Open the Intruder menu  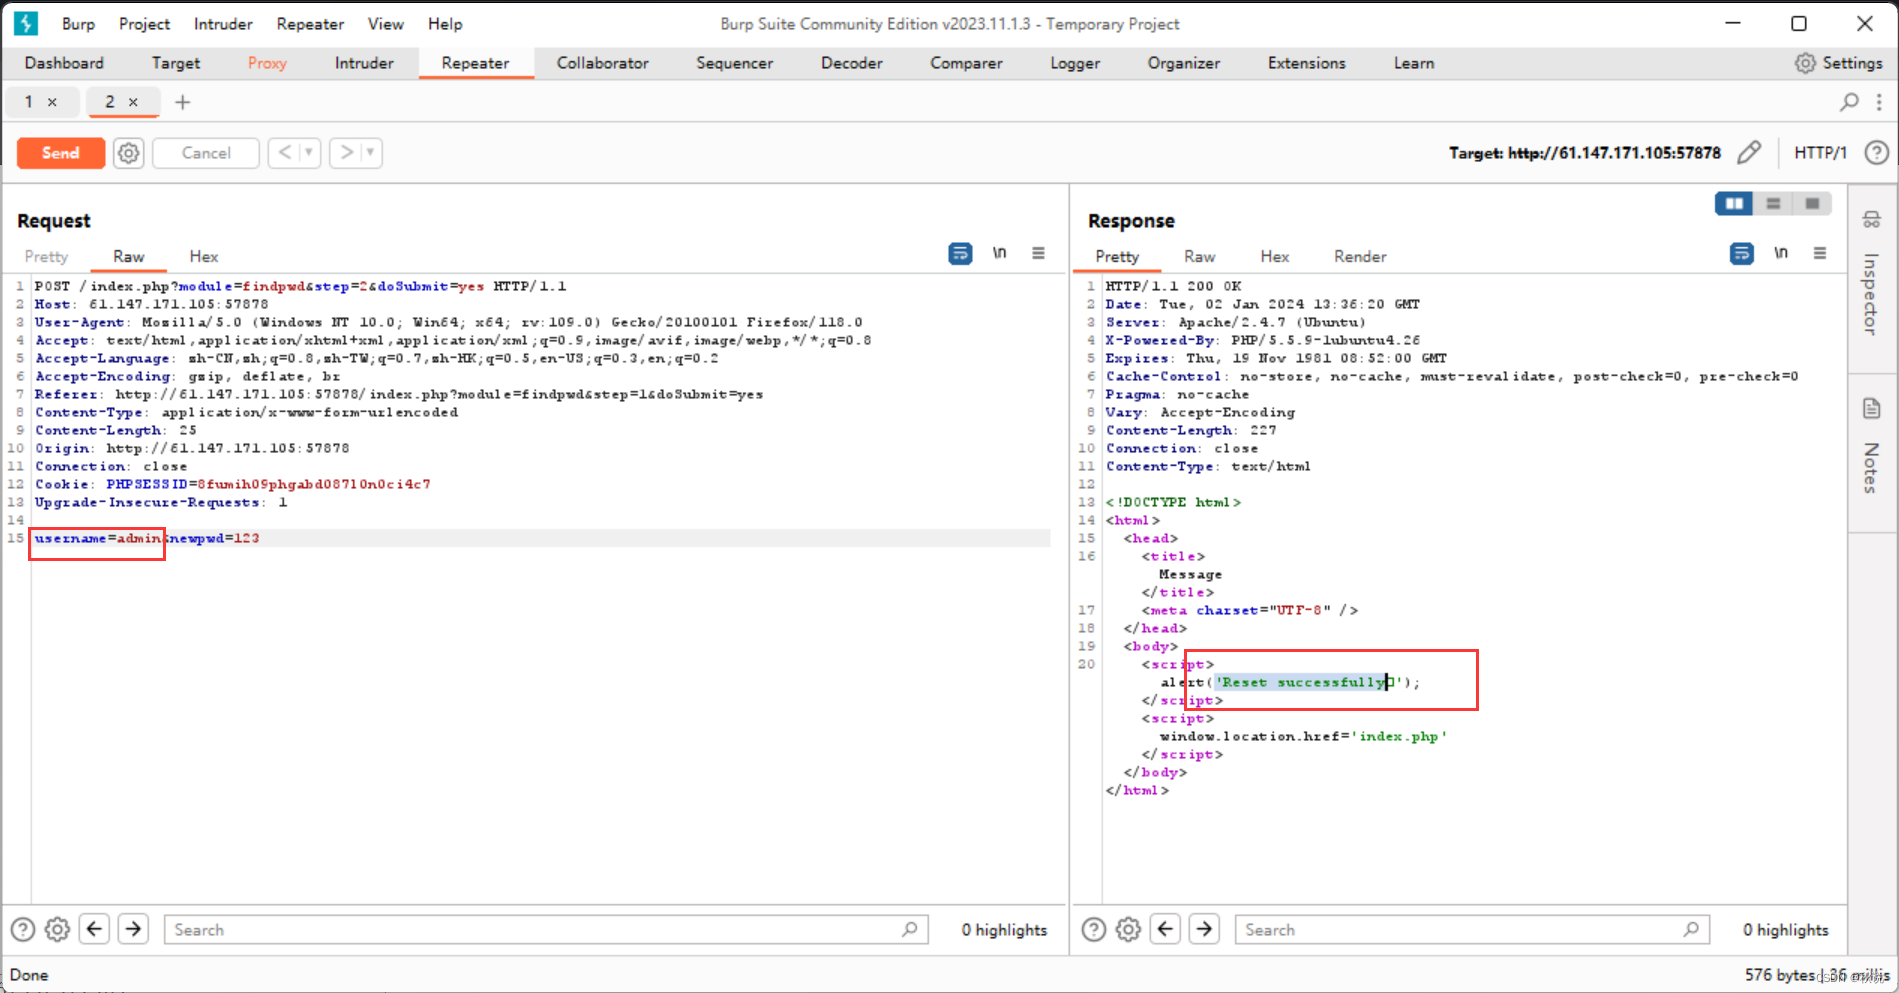[223, 24]
